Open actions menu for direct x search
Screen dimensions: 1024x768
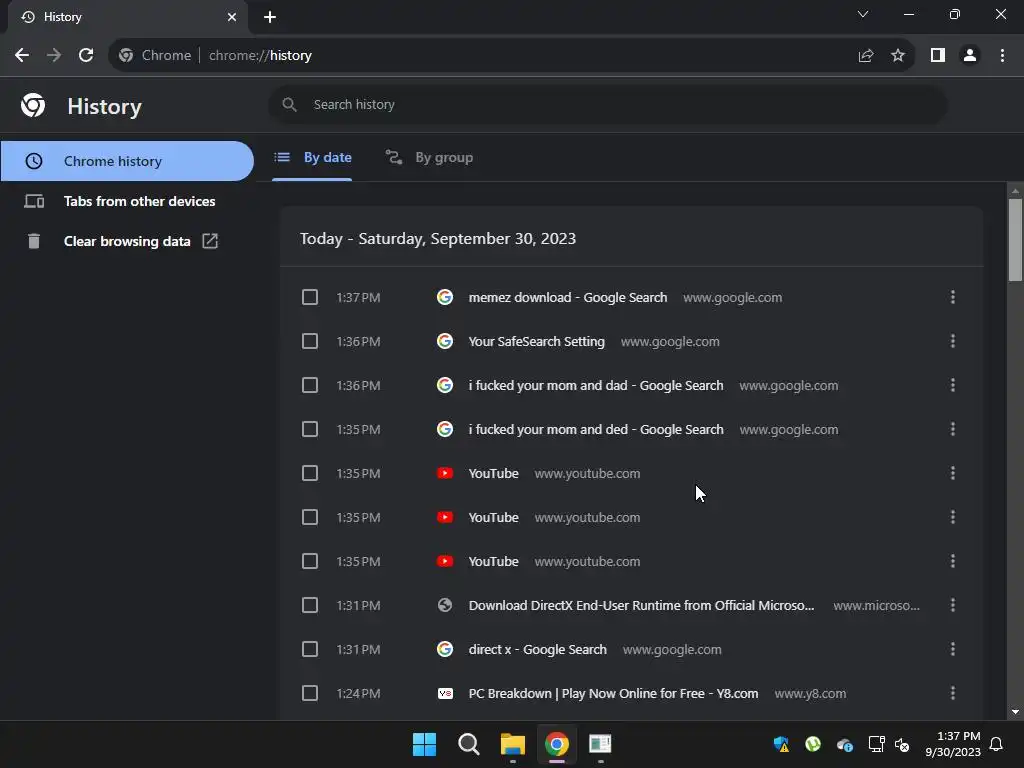(x=953, y=649)
